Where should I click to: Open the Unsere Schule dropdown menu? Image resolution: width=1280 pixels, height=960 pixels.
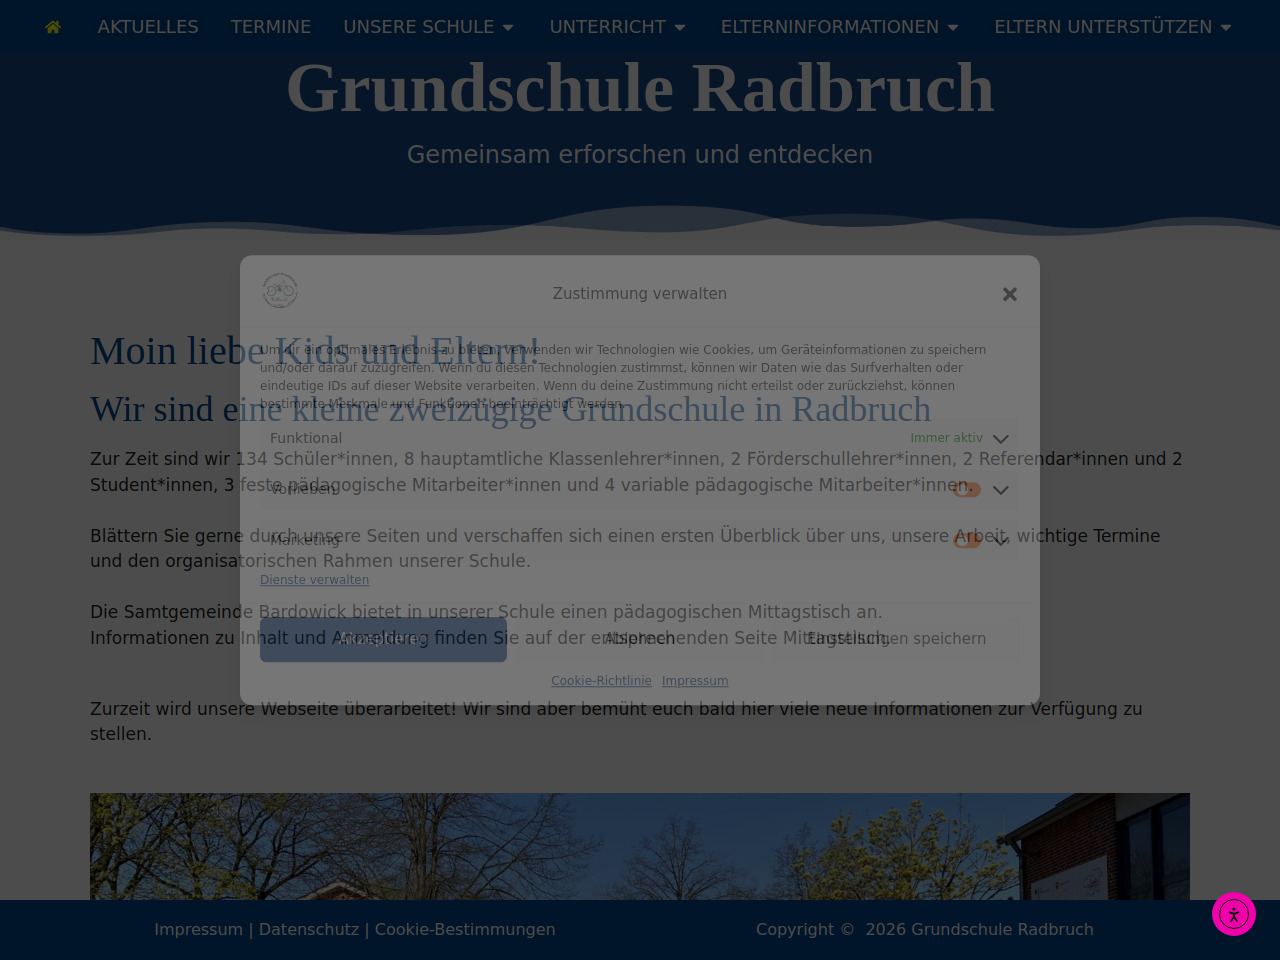429,27
